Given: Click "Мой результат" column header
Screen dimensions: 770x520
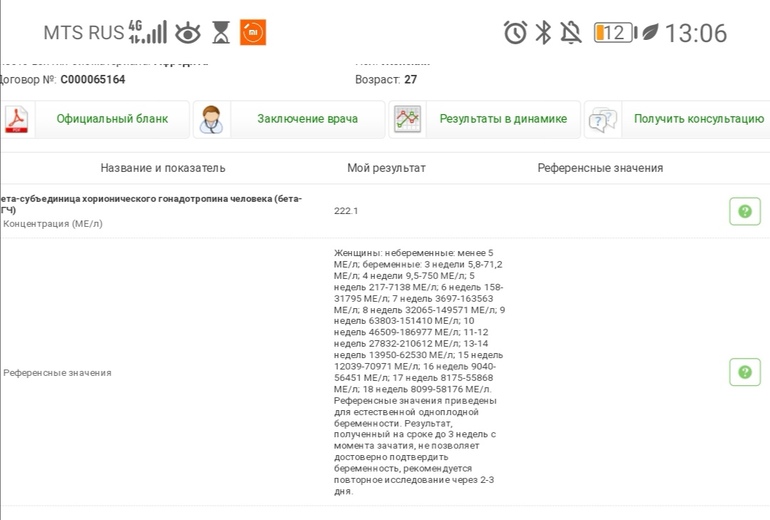Looking at the screenshot, I should tap(386, 168).
